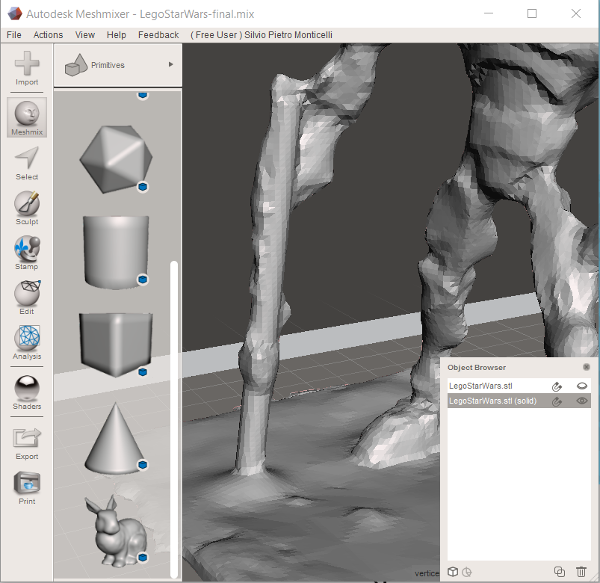Click the Meshmixer app logo in title bar
Image resolution: width=600 pixels, height=583 pixels.
(15, 14)
